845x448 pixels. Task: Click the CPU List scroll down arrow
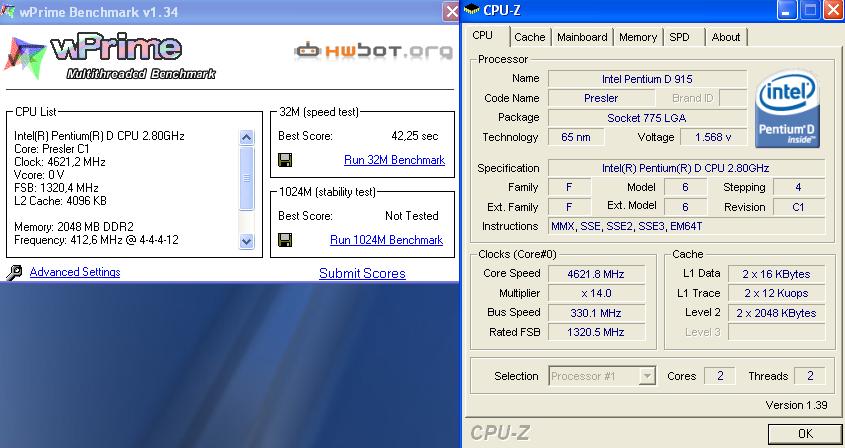(246, 241)
